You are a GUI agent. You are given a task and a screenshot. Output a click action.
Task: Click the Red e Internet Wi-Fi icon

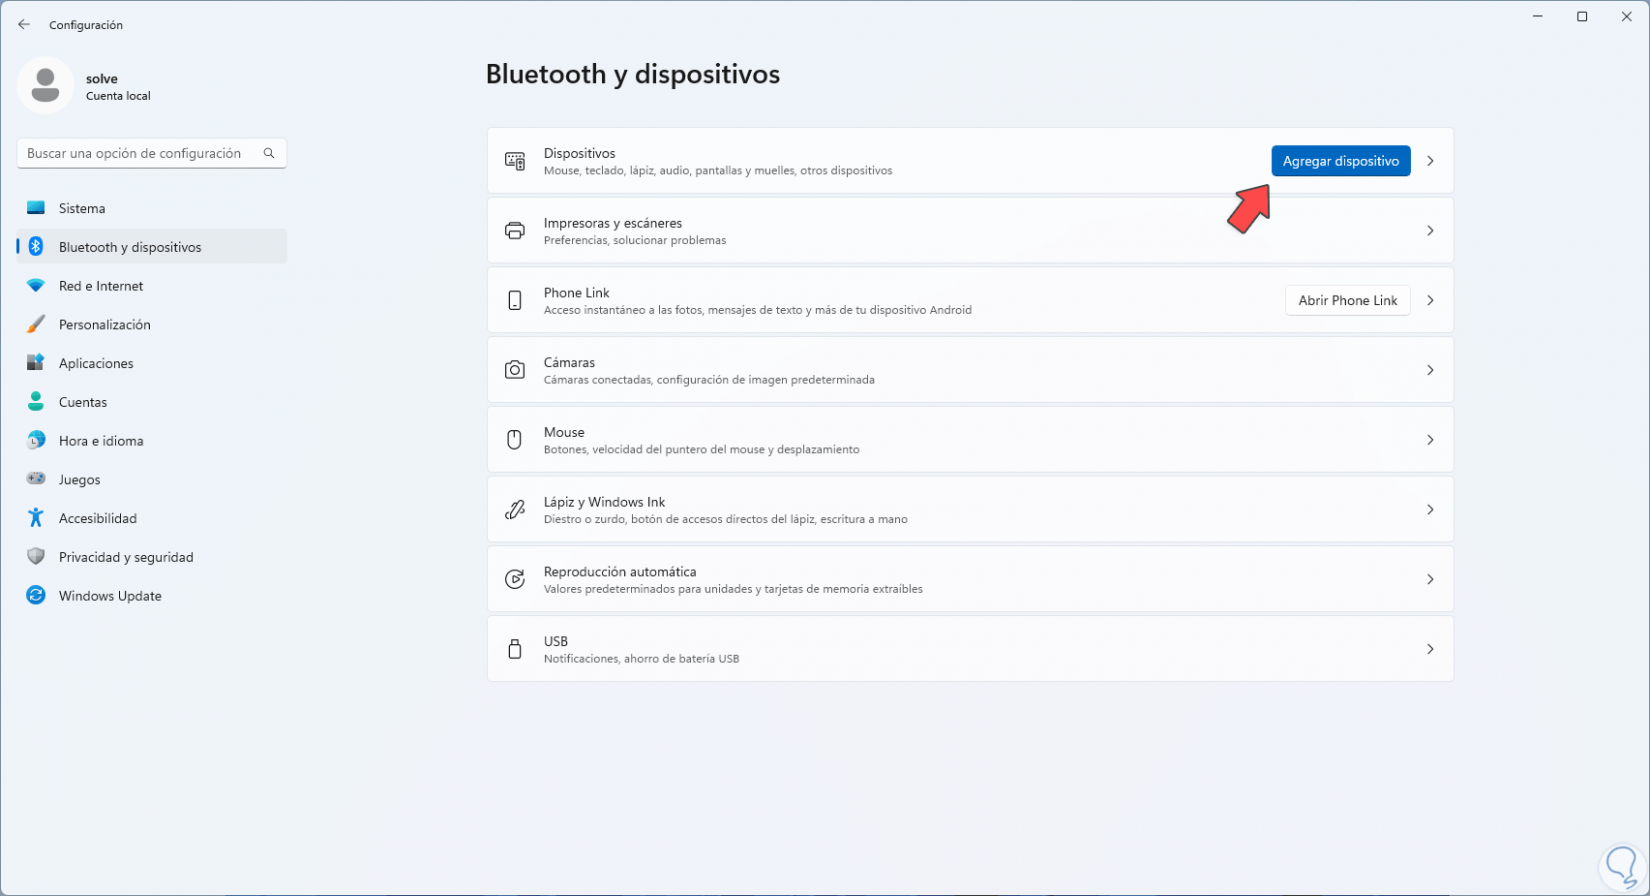36,286
